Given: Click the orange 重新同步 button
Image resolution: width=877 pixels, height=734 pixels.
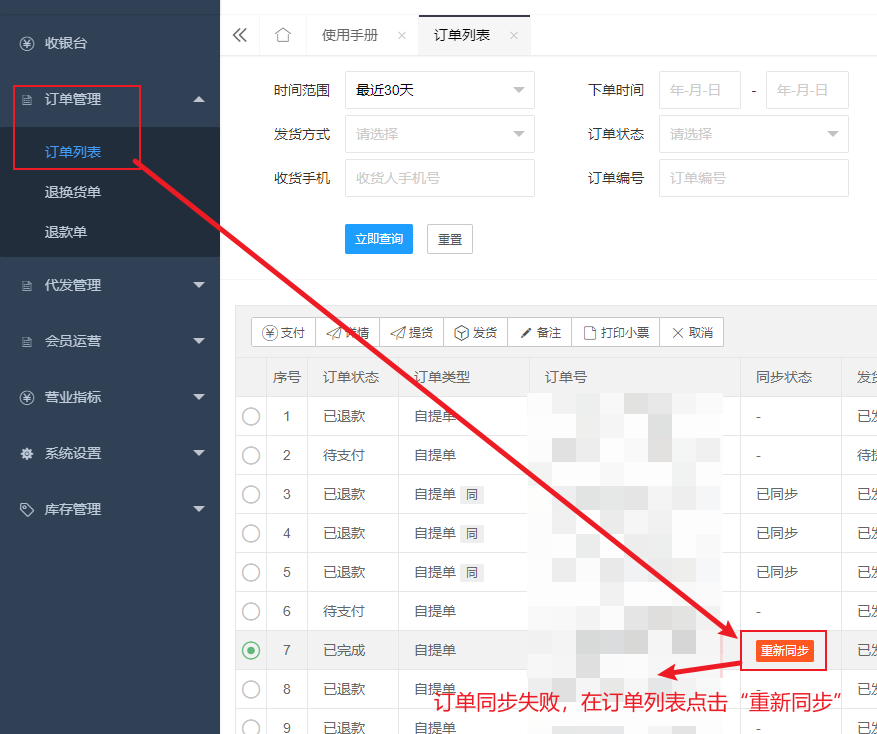Looking at the screenshot, I should [x=784, y=651].
